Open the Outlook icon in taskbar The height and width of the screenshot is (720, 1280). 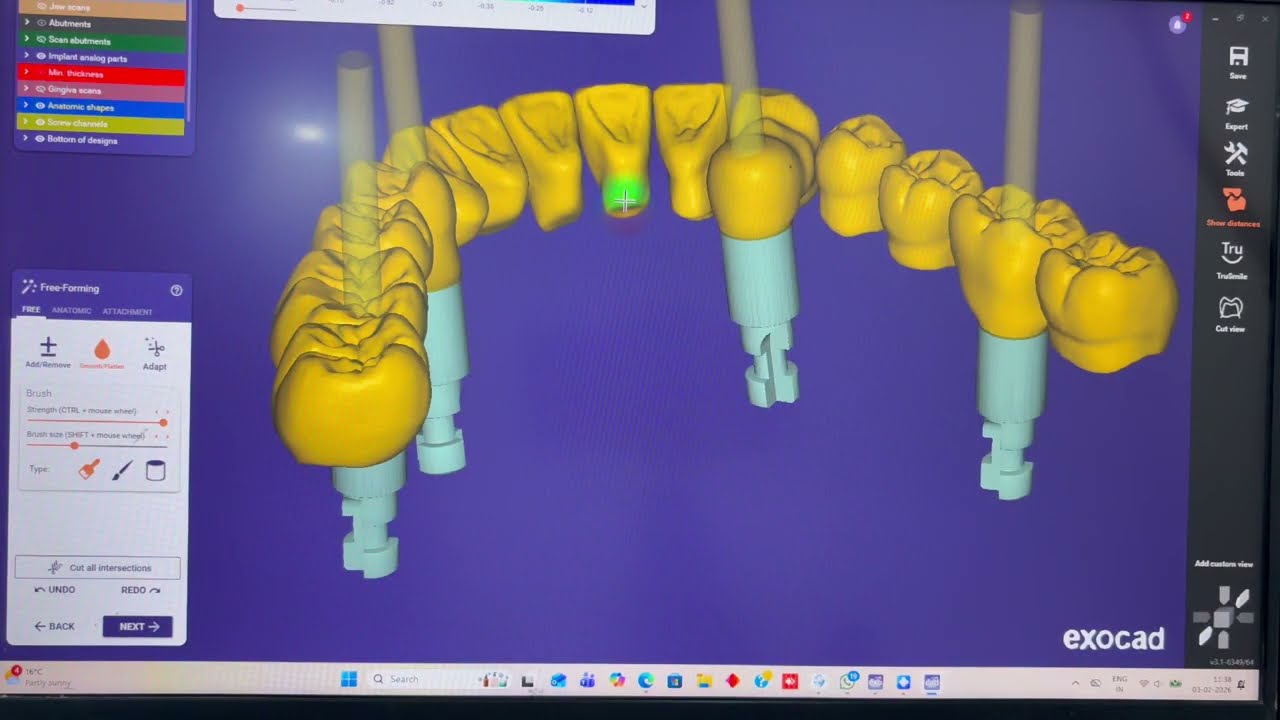coord(558,681)
